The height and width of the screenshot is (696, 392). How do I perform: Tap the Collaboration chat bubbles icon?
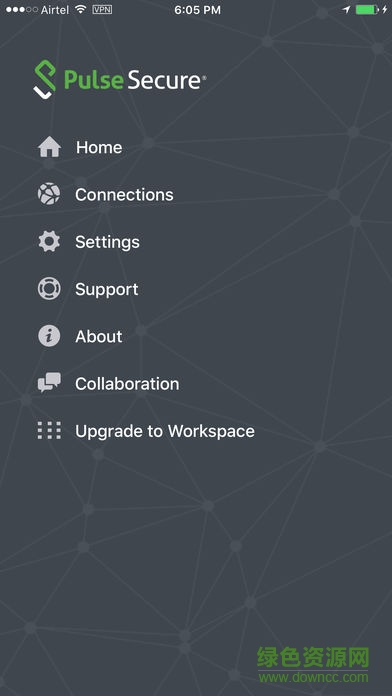(49, 383)
